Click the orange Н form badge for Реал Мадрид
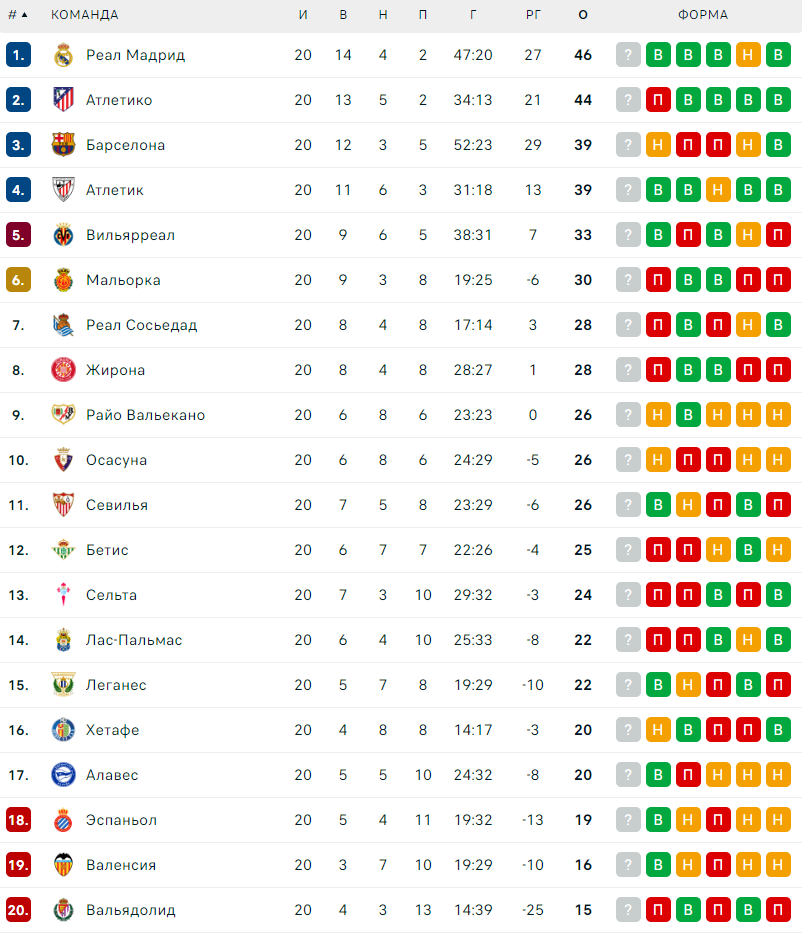The width and height of the screenshot is (802, 933). pos(748,55)
